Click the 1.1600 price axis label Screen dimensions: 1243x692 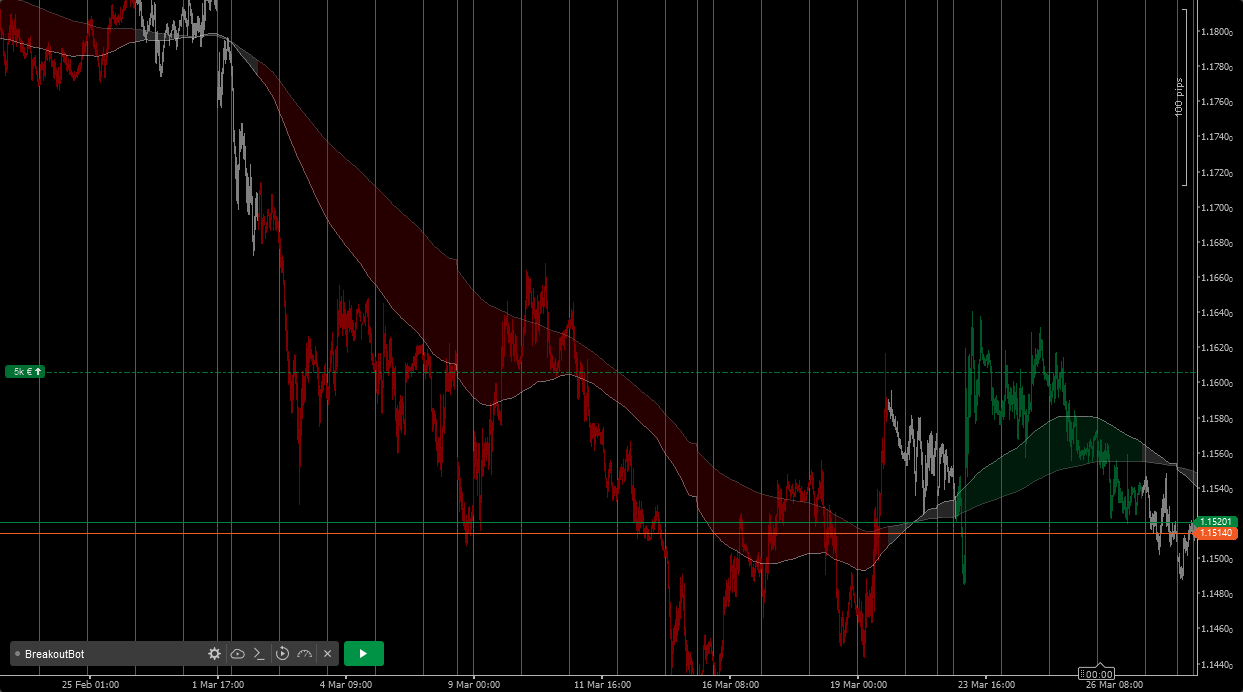(1216, 383)
